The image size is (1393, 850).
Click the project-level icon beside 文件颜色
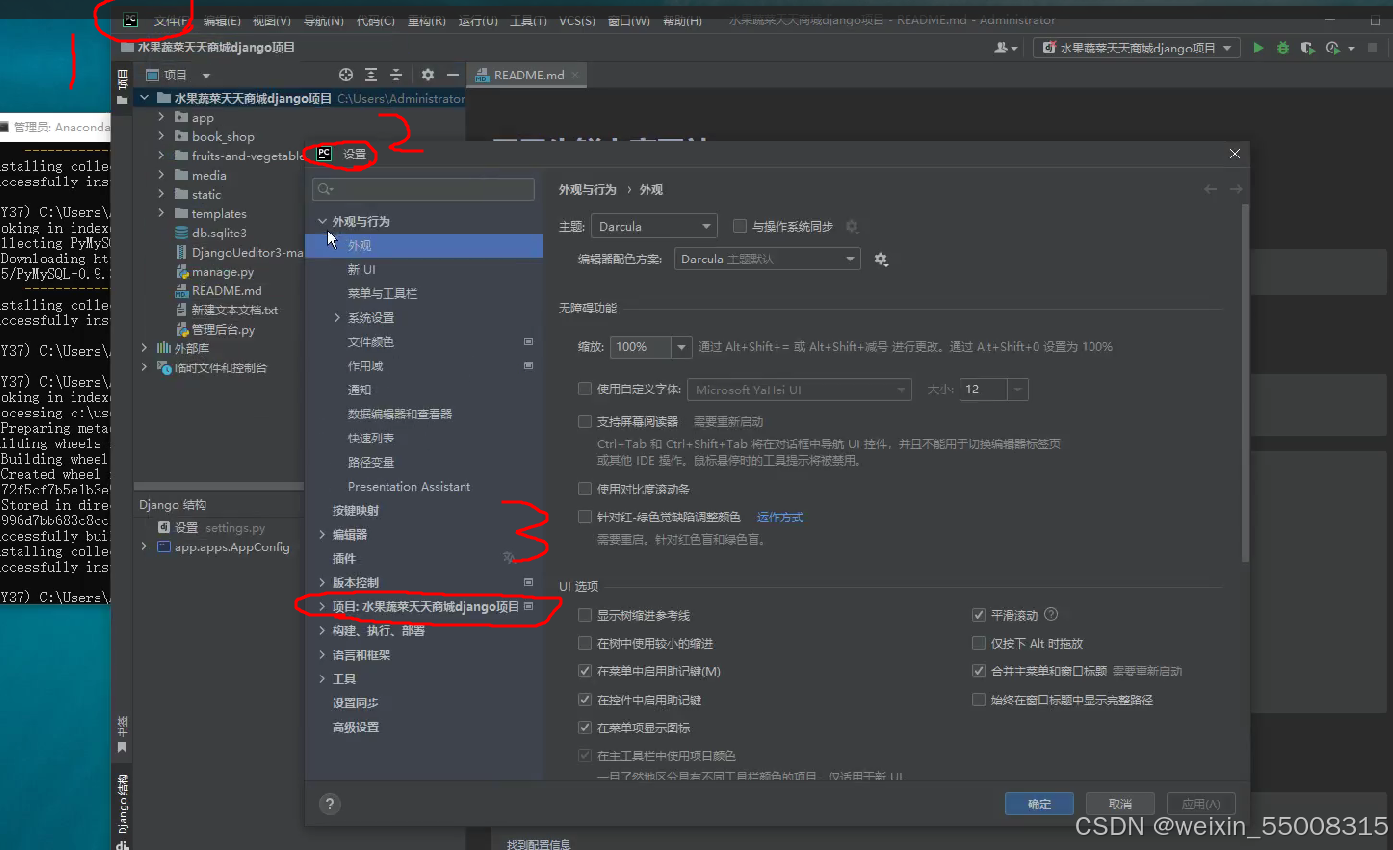(x=529, y=342)
